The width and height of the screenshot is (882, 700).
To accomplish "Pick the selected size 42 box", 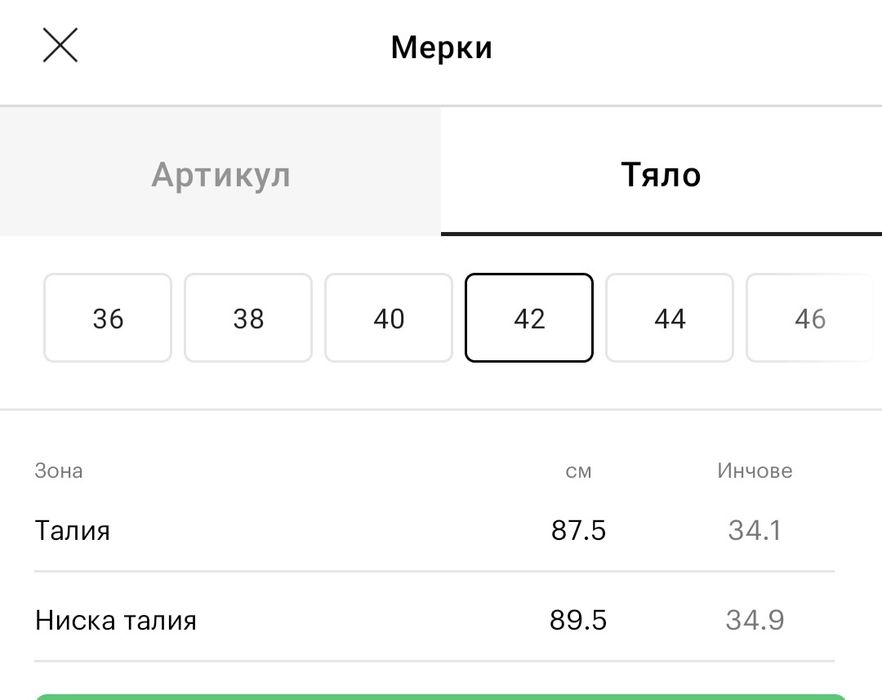I will (529, 318).
